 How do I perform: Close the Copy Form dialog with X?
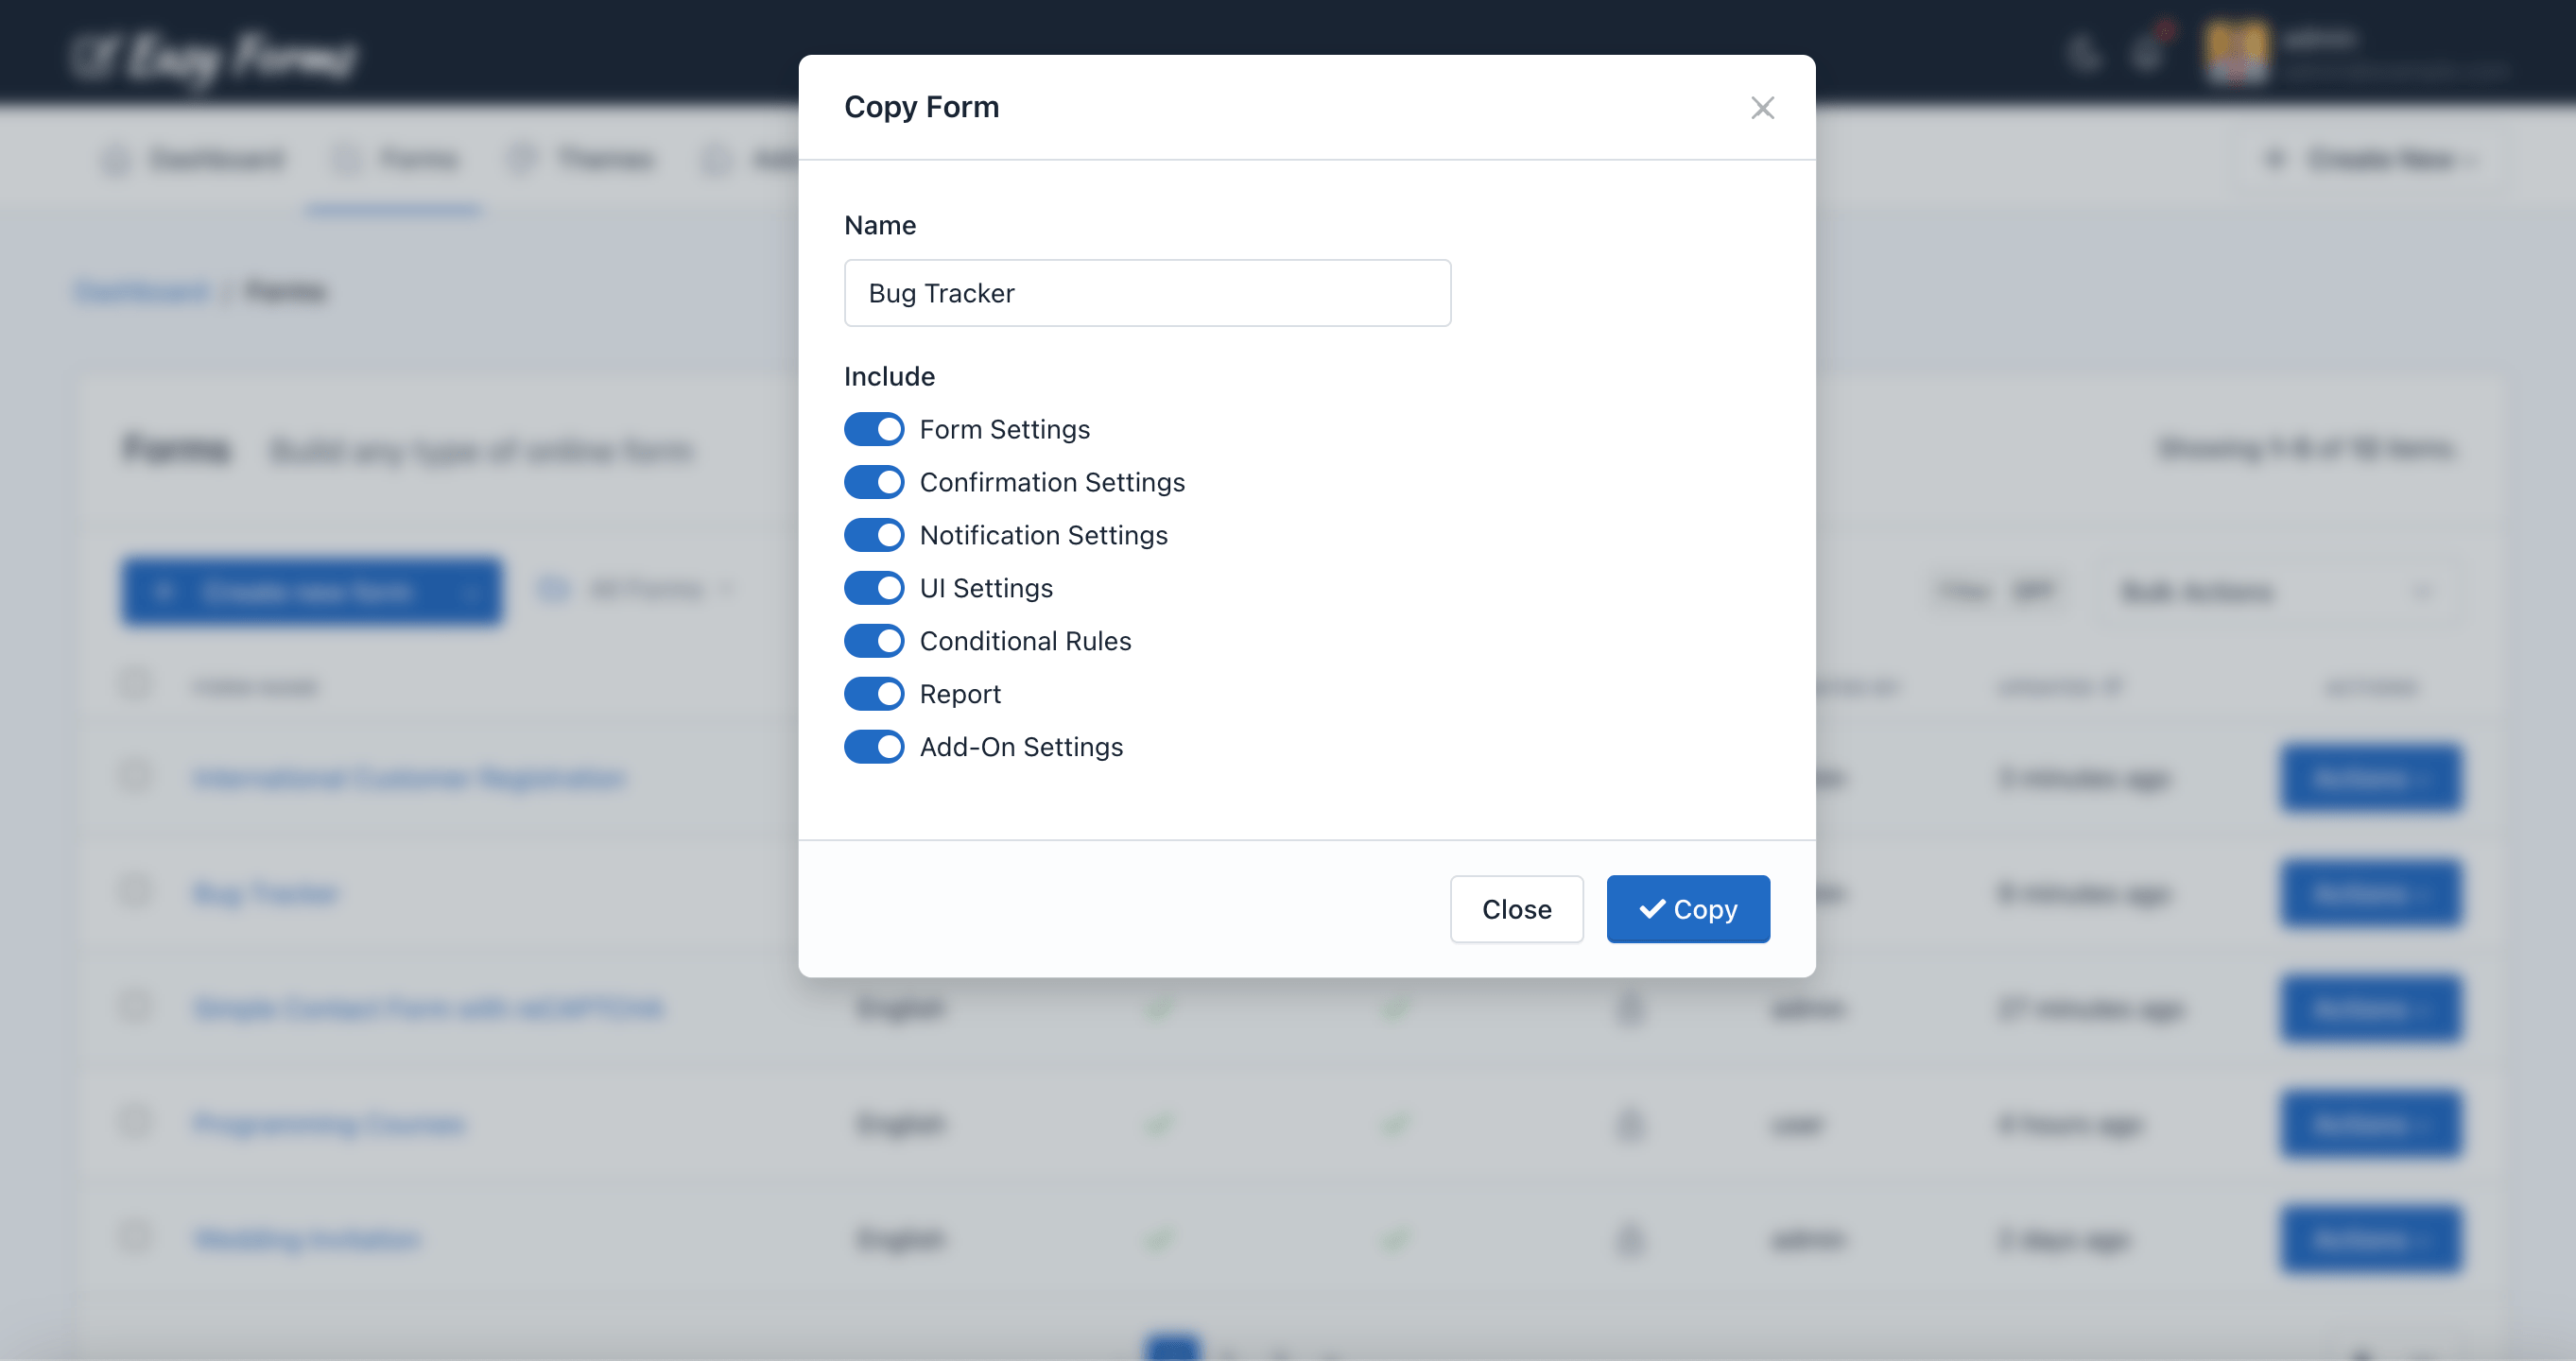click(x=1762, y=108)
